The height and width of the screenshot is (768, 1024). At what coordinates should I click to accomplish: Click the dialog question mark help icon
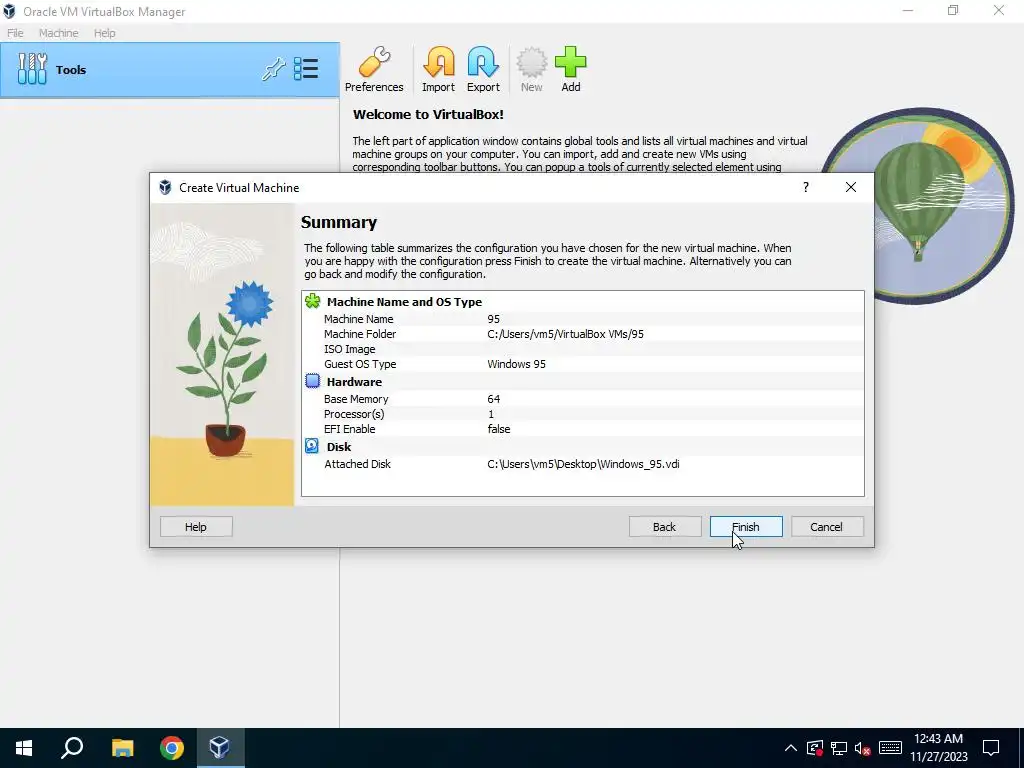(x=806, y=187)
